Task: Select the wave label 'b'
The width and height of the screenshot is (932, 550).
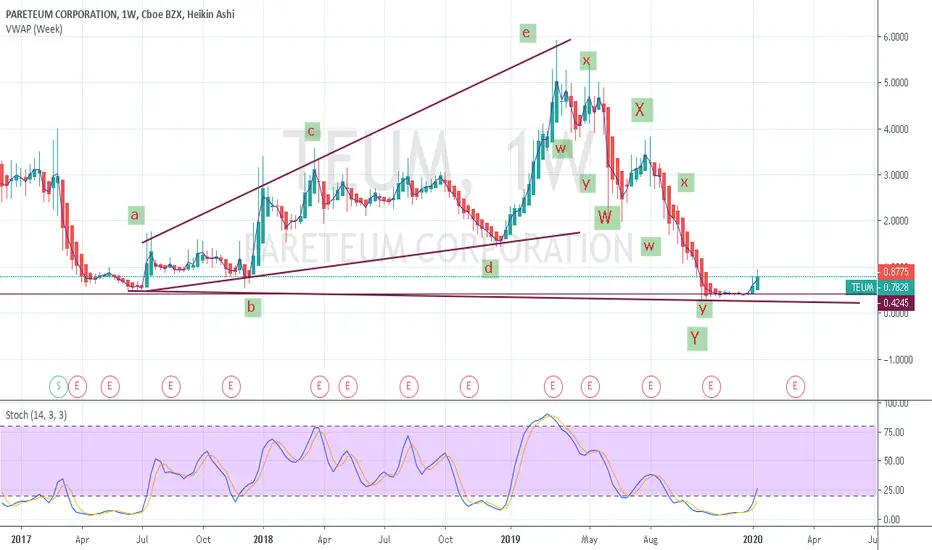Action: (251, 307)
